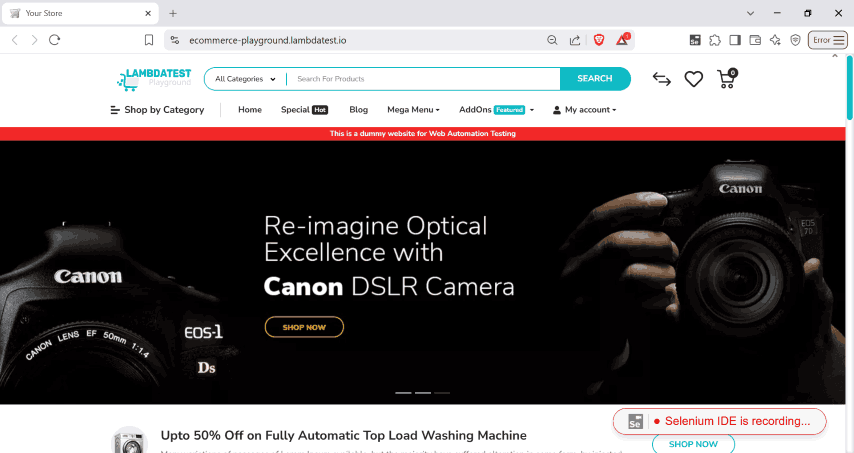
Task: Click the LambdaTest Playground logo
Action: coord(154,79)
